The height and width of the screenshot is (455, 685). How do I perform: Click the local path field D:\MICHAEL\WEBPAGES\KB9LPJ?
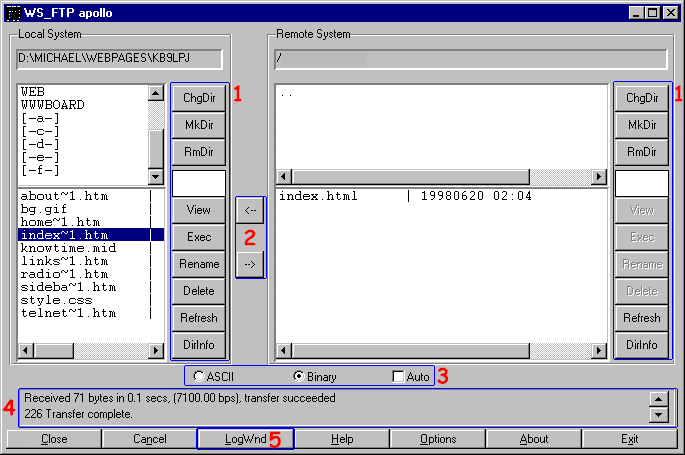pyautogui.click(x=120, y=59)
